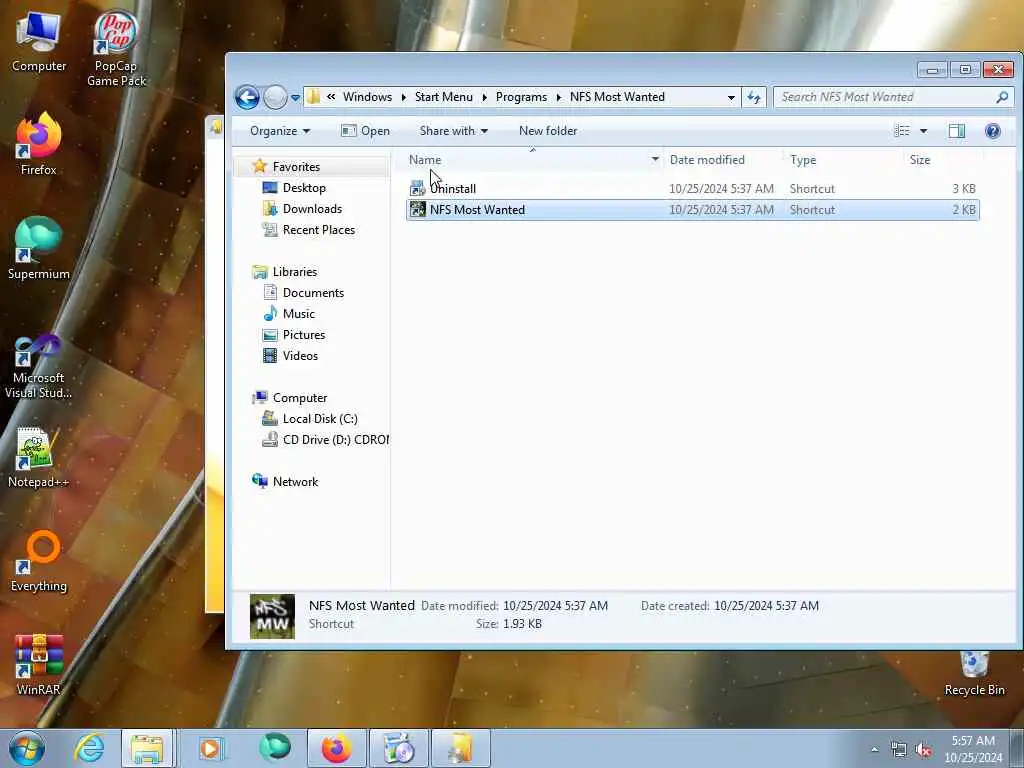
Task: Click the Explorer Forward arrow button
Action: click(275, 98)
